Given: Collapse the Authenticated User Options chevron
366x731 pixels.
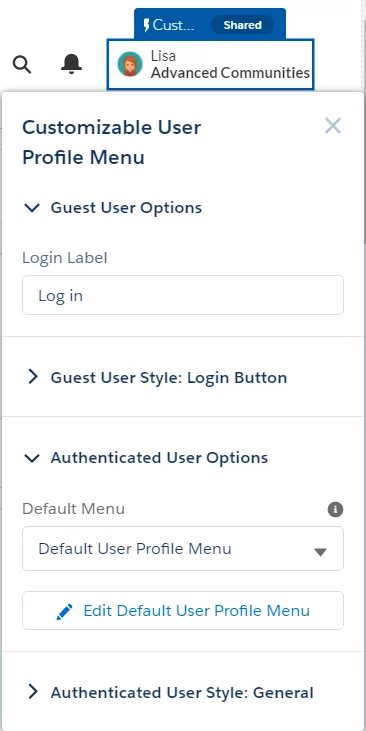Looking at the screenshot, I should point(32,458).
